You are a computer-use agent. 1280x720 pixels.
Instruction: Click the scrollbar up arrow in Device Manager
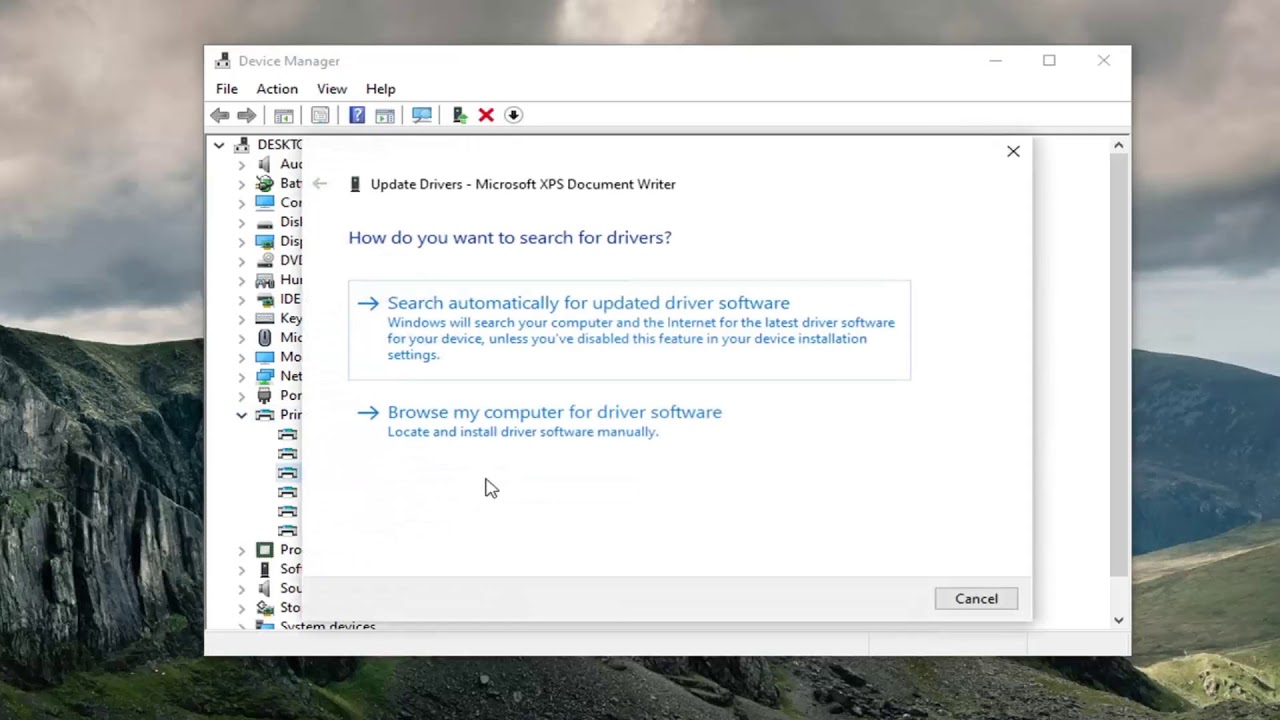(x=1119, y=146)
